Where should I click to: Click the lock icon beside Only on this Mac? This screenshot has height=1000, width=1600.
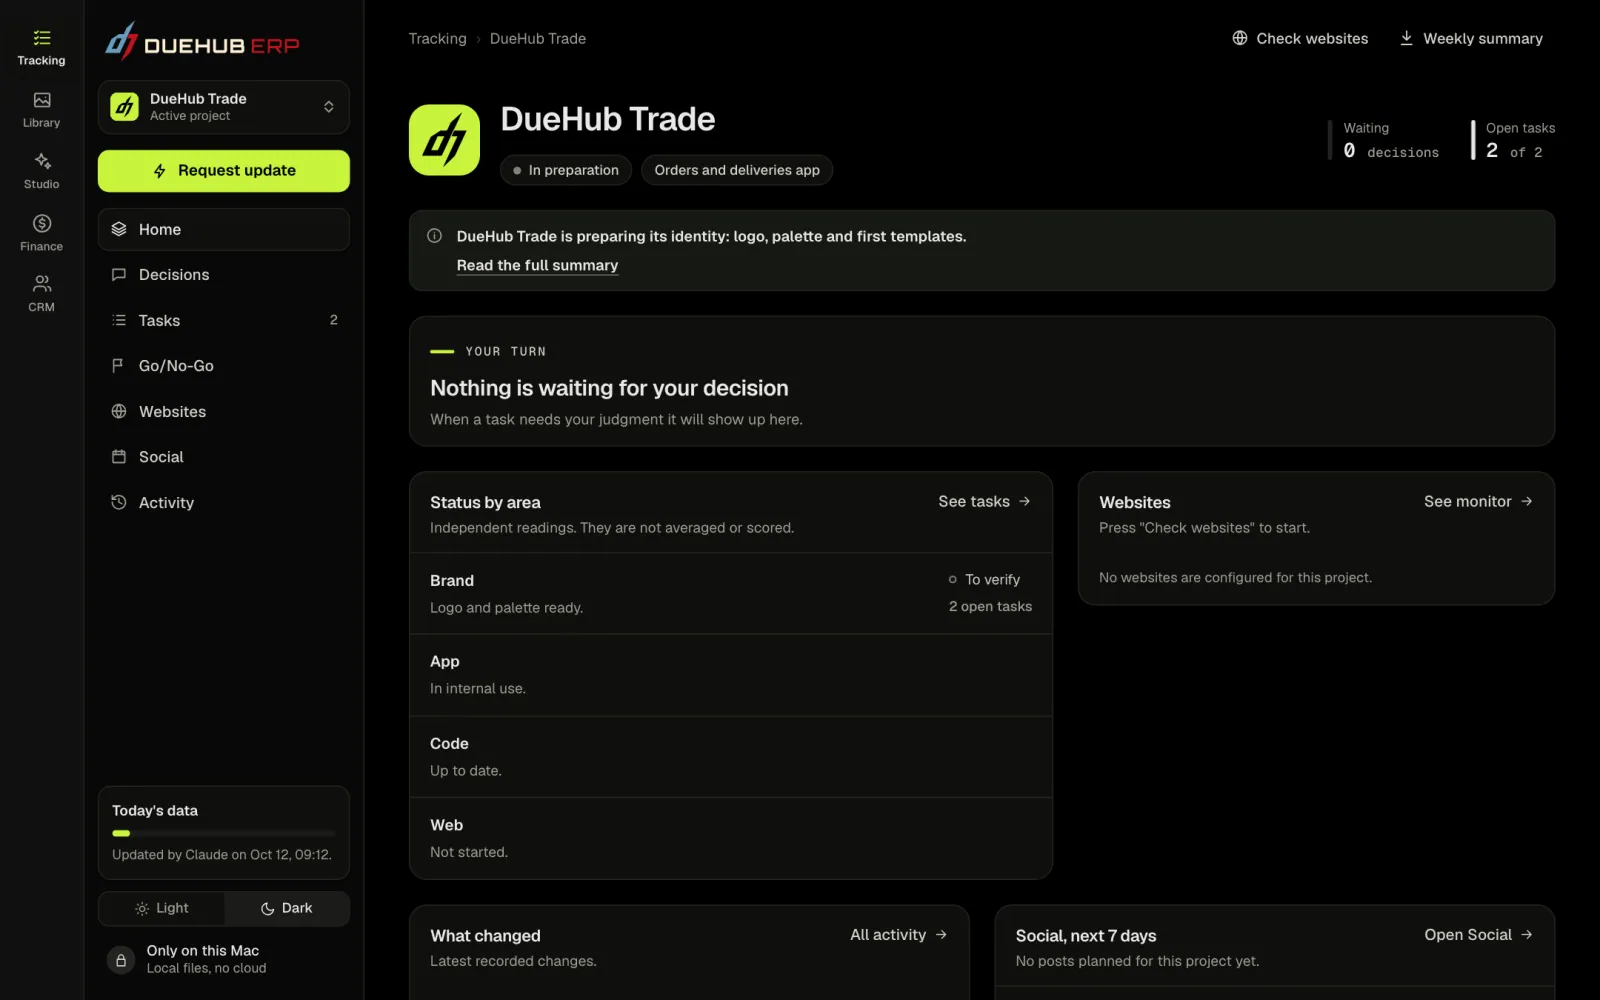pyautogui.click(x=121, y=960)
